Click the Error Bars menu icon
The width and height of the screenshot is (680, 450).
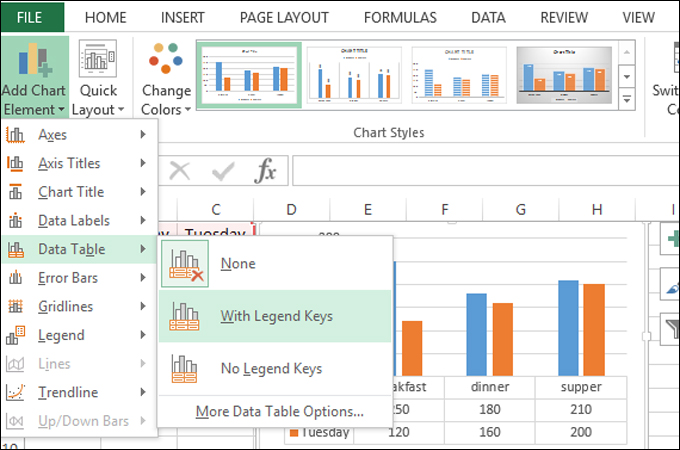point(15,277)
